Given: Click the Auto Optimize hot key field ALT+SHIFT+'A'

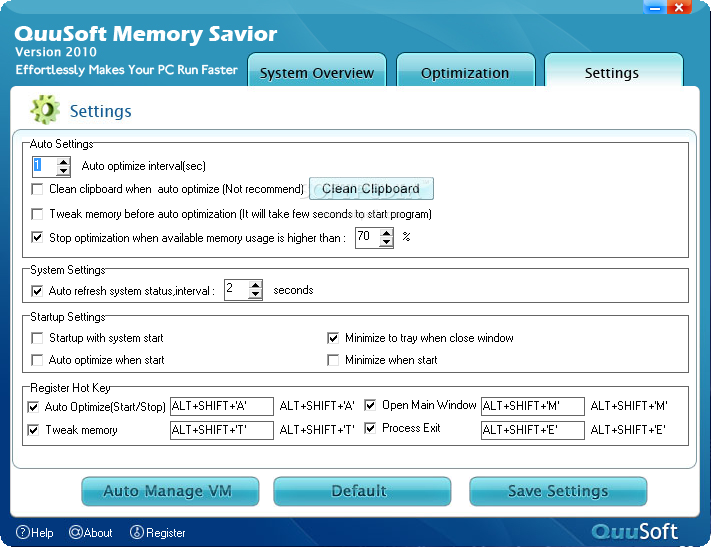Looking at the screenshot, I should coord(222,406).
